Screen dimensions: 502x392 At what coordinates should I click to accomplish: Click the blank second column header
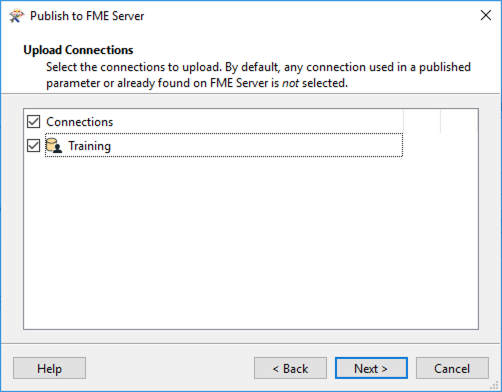point(422,121)
